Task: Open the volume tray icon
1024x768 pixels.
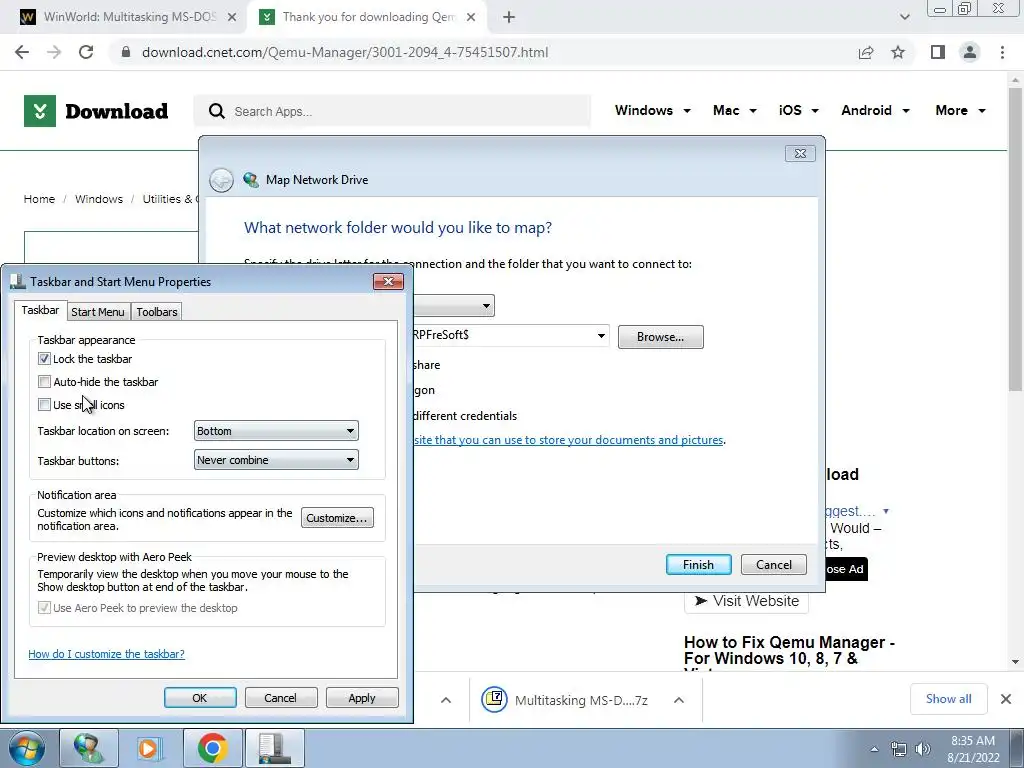Action: point(923,749)
